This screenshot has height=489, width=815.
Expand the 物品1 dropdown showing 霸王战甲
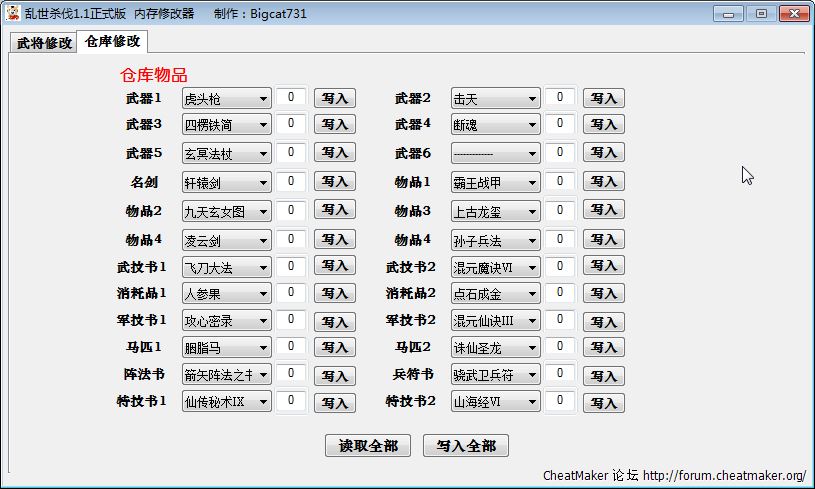click(x=495, y=182)
